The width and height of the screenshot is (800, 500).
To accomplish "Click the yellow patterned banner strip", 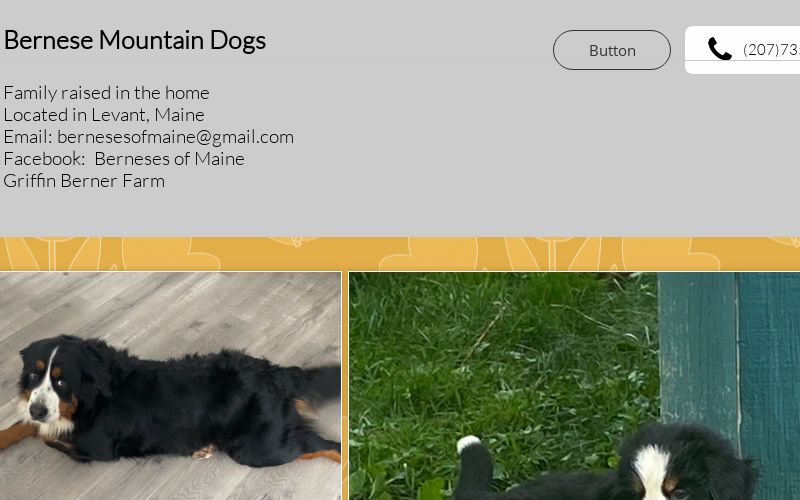I will click(x=400, y=254).
